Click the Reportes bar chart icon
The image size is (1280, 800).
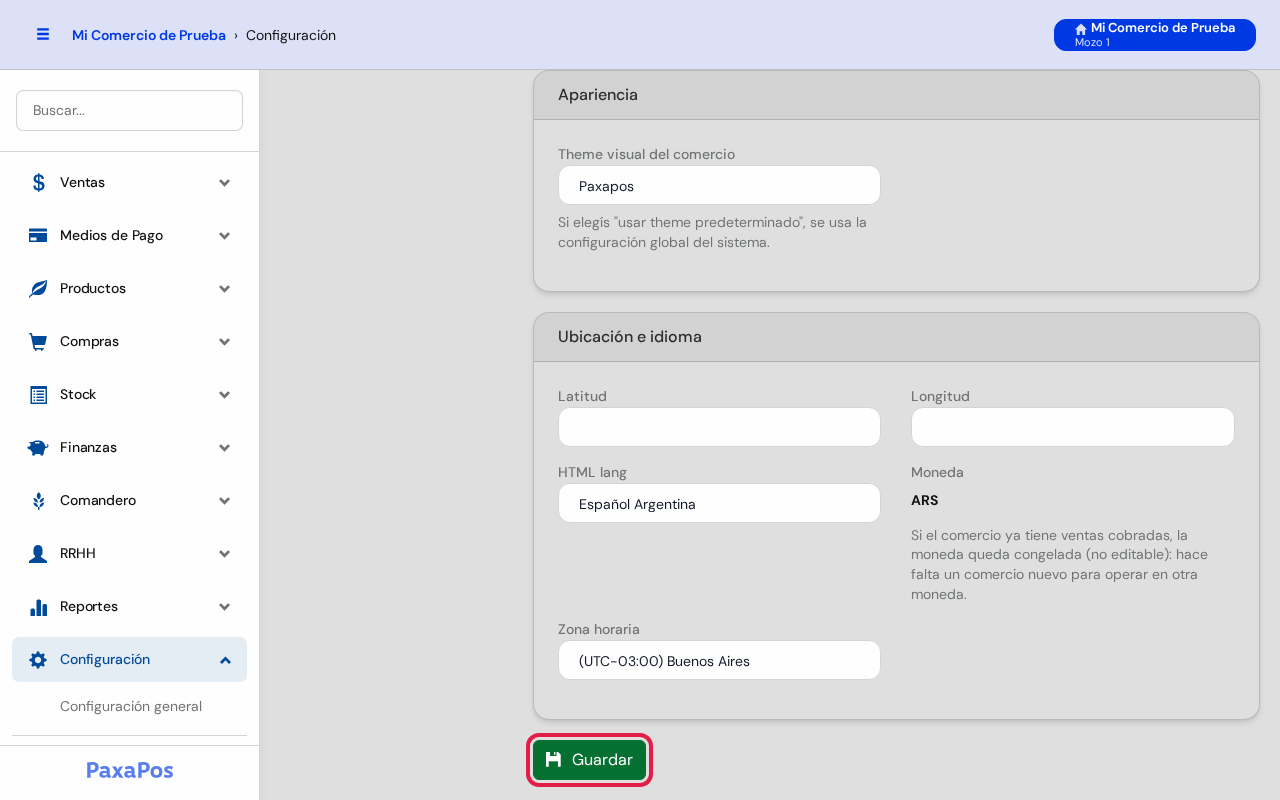38,607
